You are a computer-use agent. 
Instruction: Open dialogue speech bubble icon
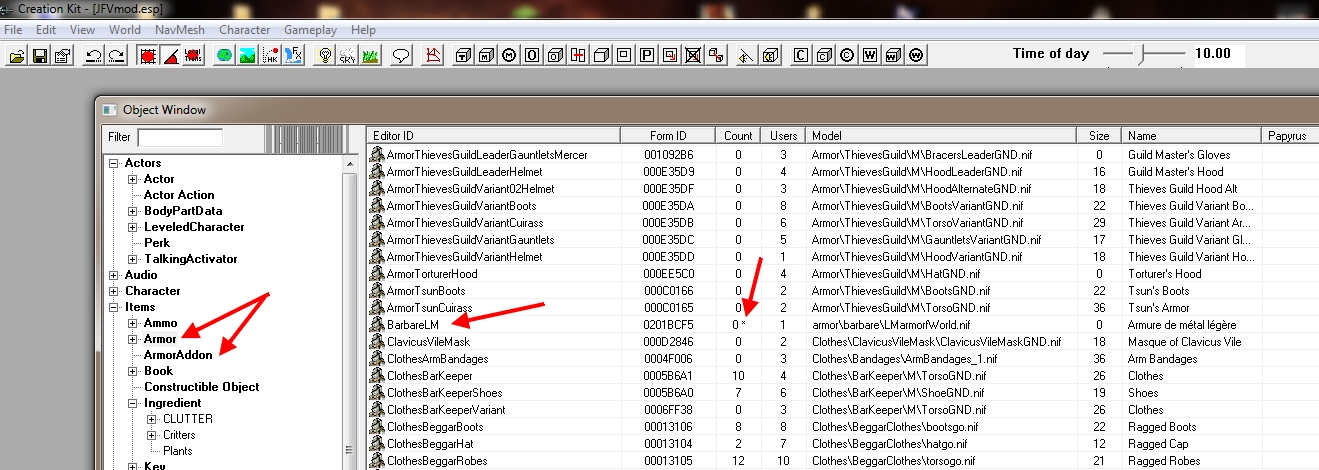point(401,56)
